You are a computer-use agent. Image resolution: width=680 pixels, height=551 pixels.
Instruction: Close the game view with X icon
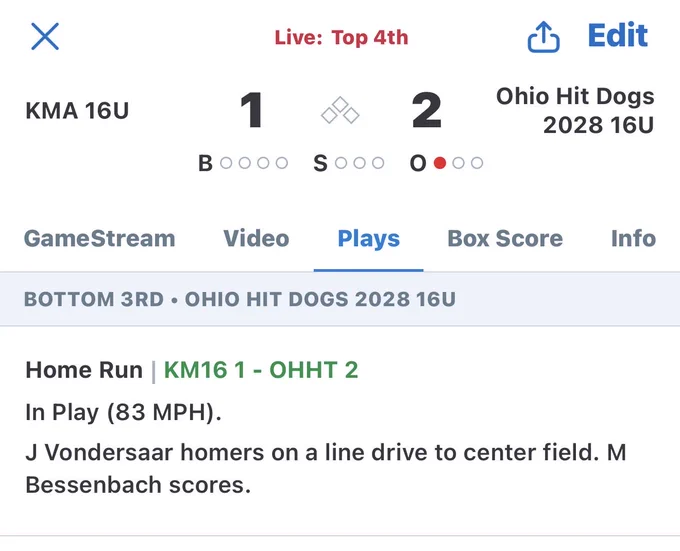(45, 36)
